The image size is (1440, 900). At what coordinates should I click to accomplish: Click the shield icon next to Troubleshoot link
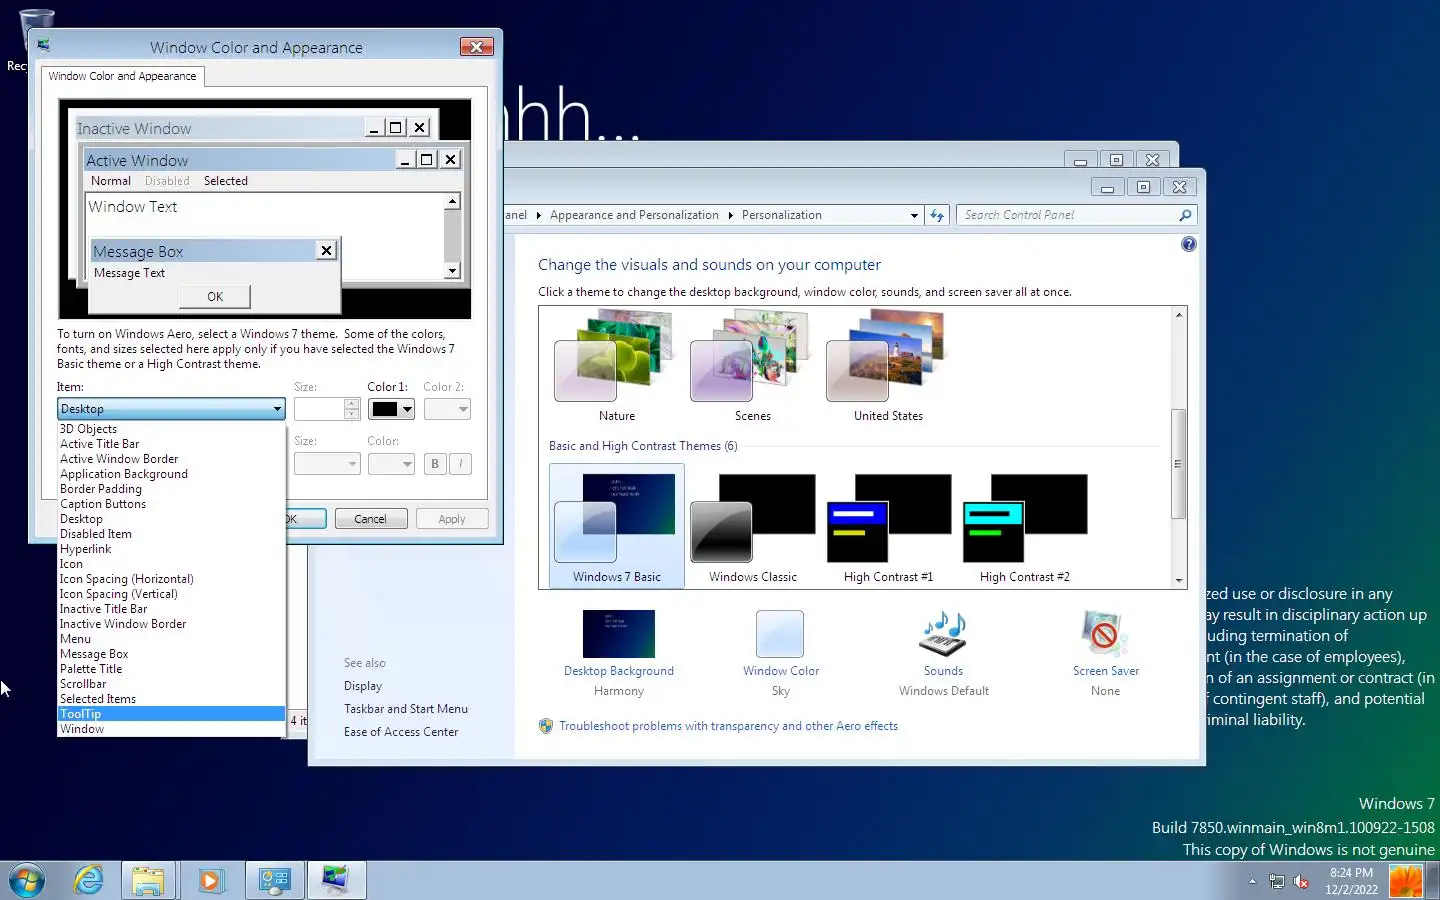546,726
